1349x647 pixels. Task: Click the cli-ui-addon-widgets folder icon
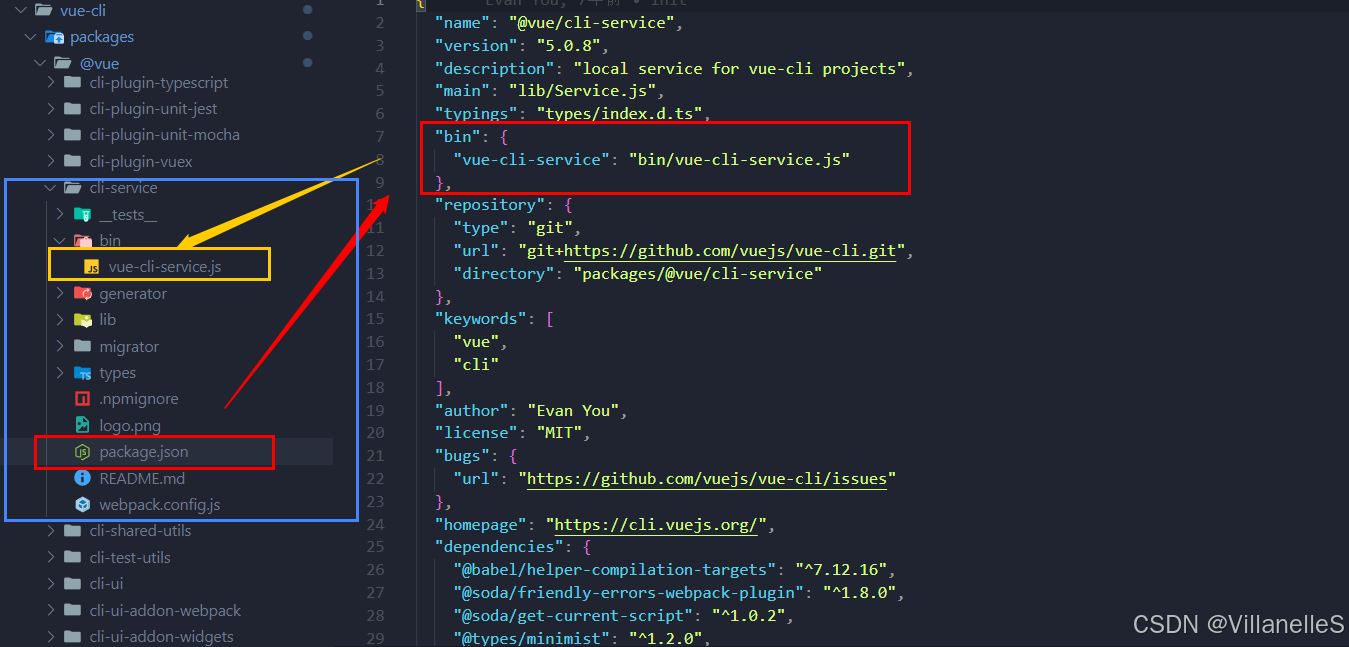(72, 637)
